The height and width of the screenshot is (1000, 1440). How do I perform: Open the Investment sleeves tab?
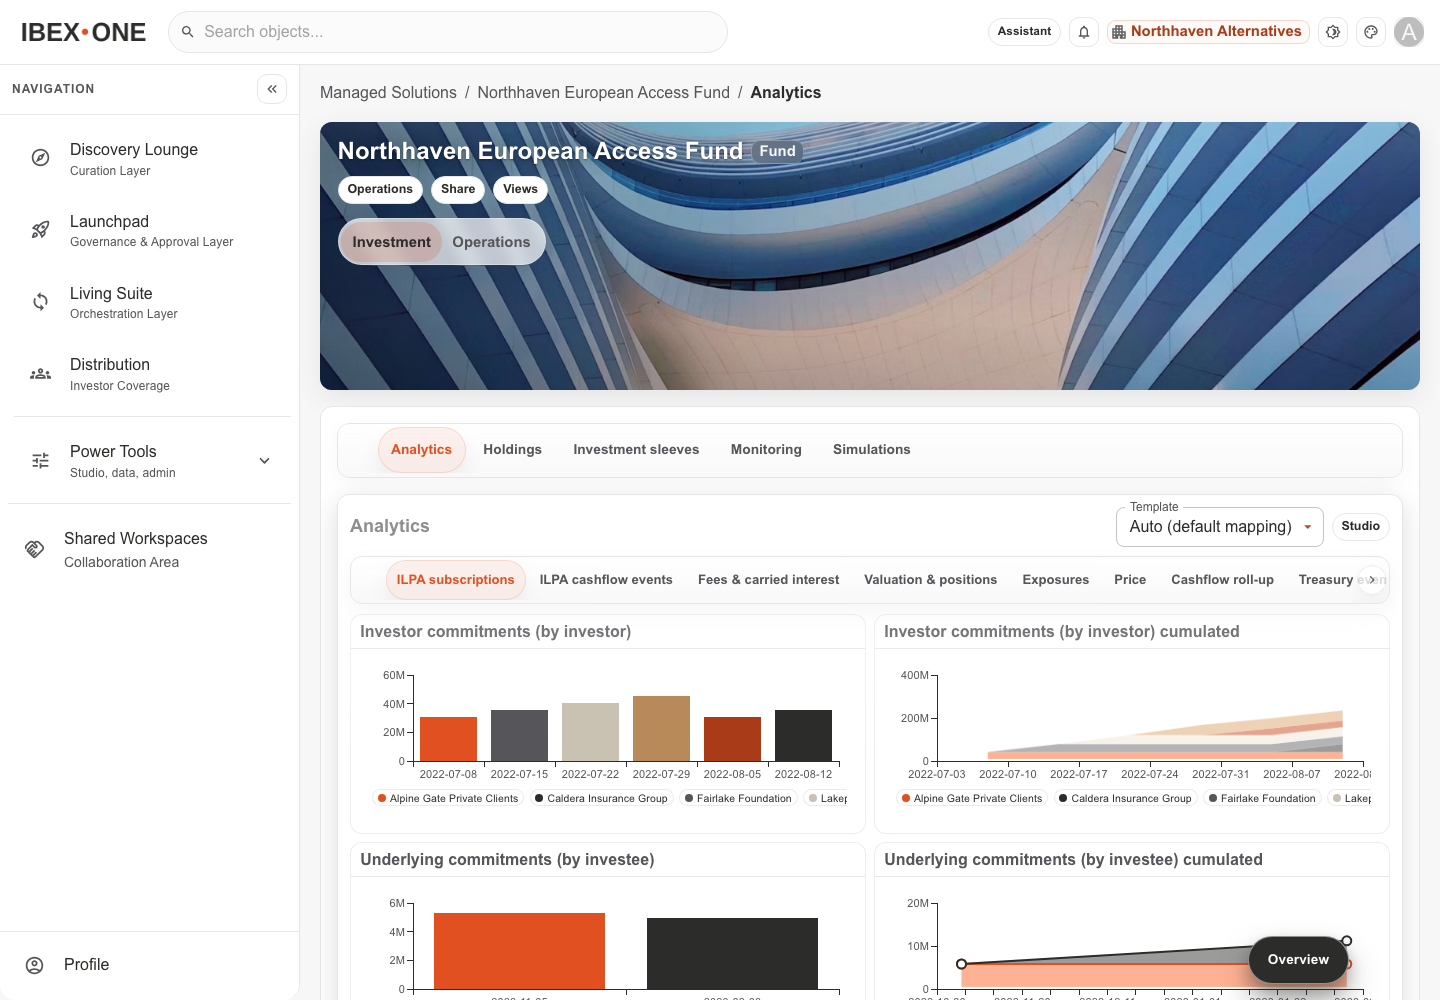636,450
